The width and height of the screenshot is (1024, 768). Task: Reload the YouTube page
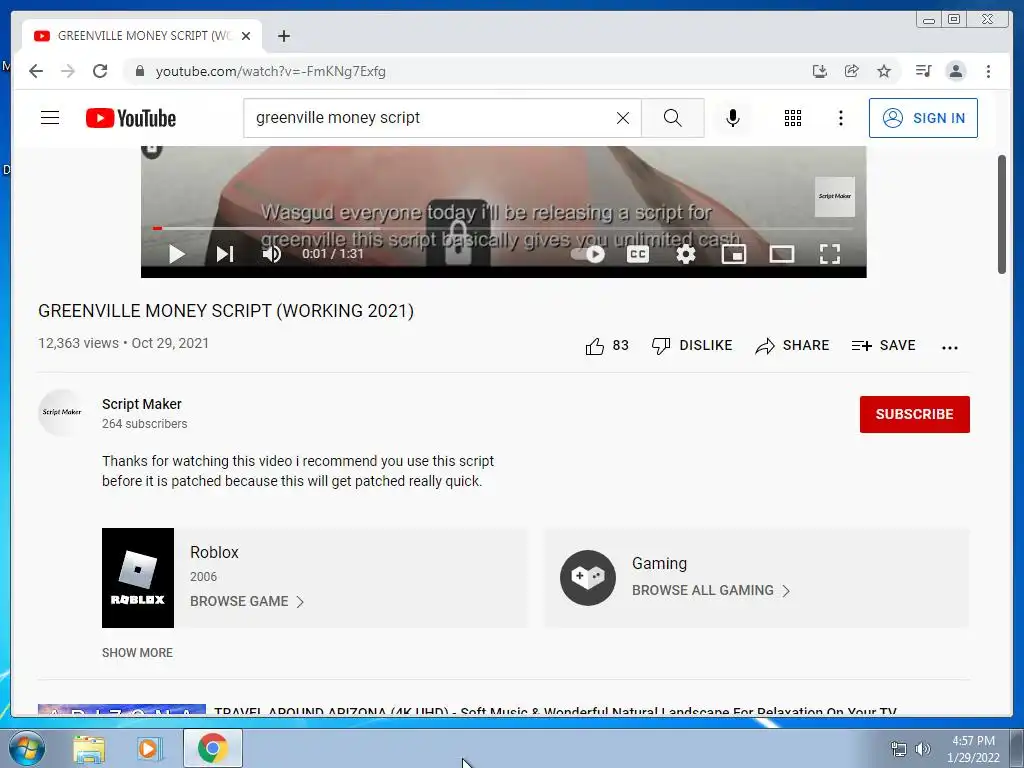coord(100,71)
